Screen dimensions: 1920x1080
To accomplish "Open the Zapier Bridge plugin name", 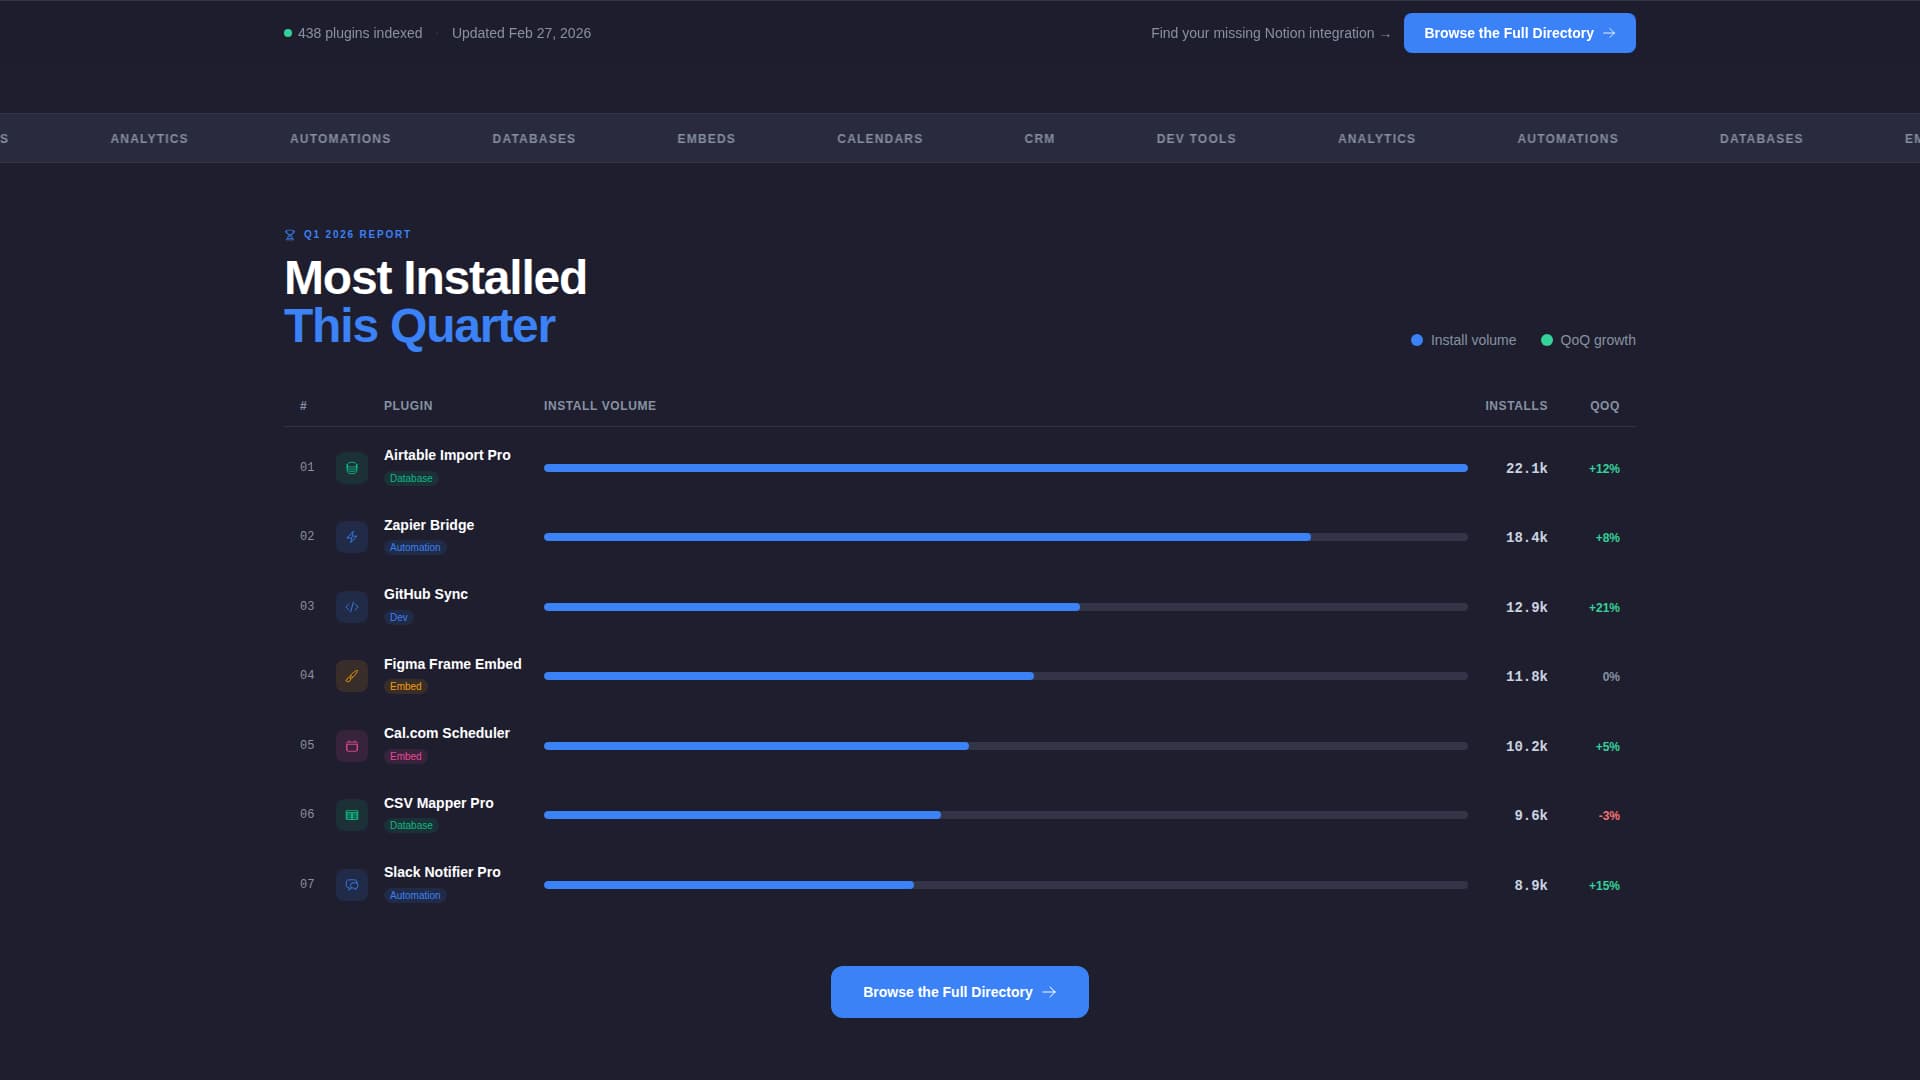I will pyautogui.click(x=429, y=525).
